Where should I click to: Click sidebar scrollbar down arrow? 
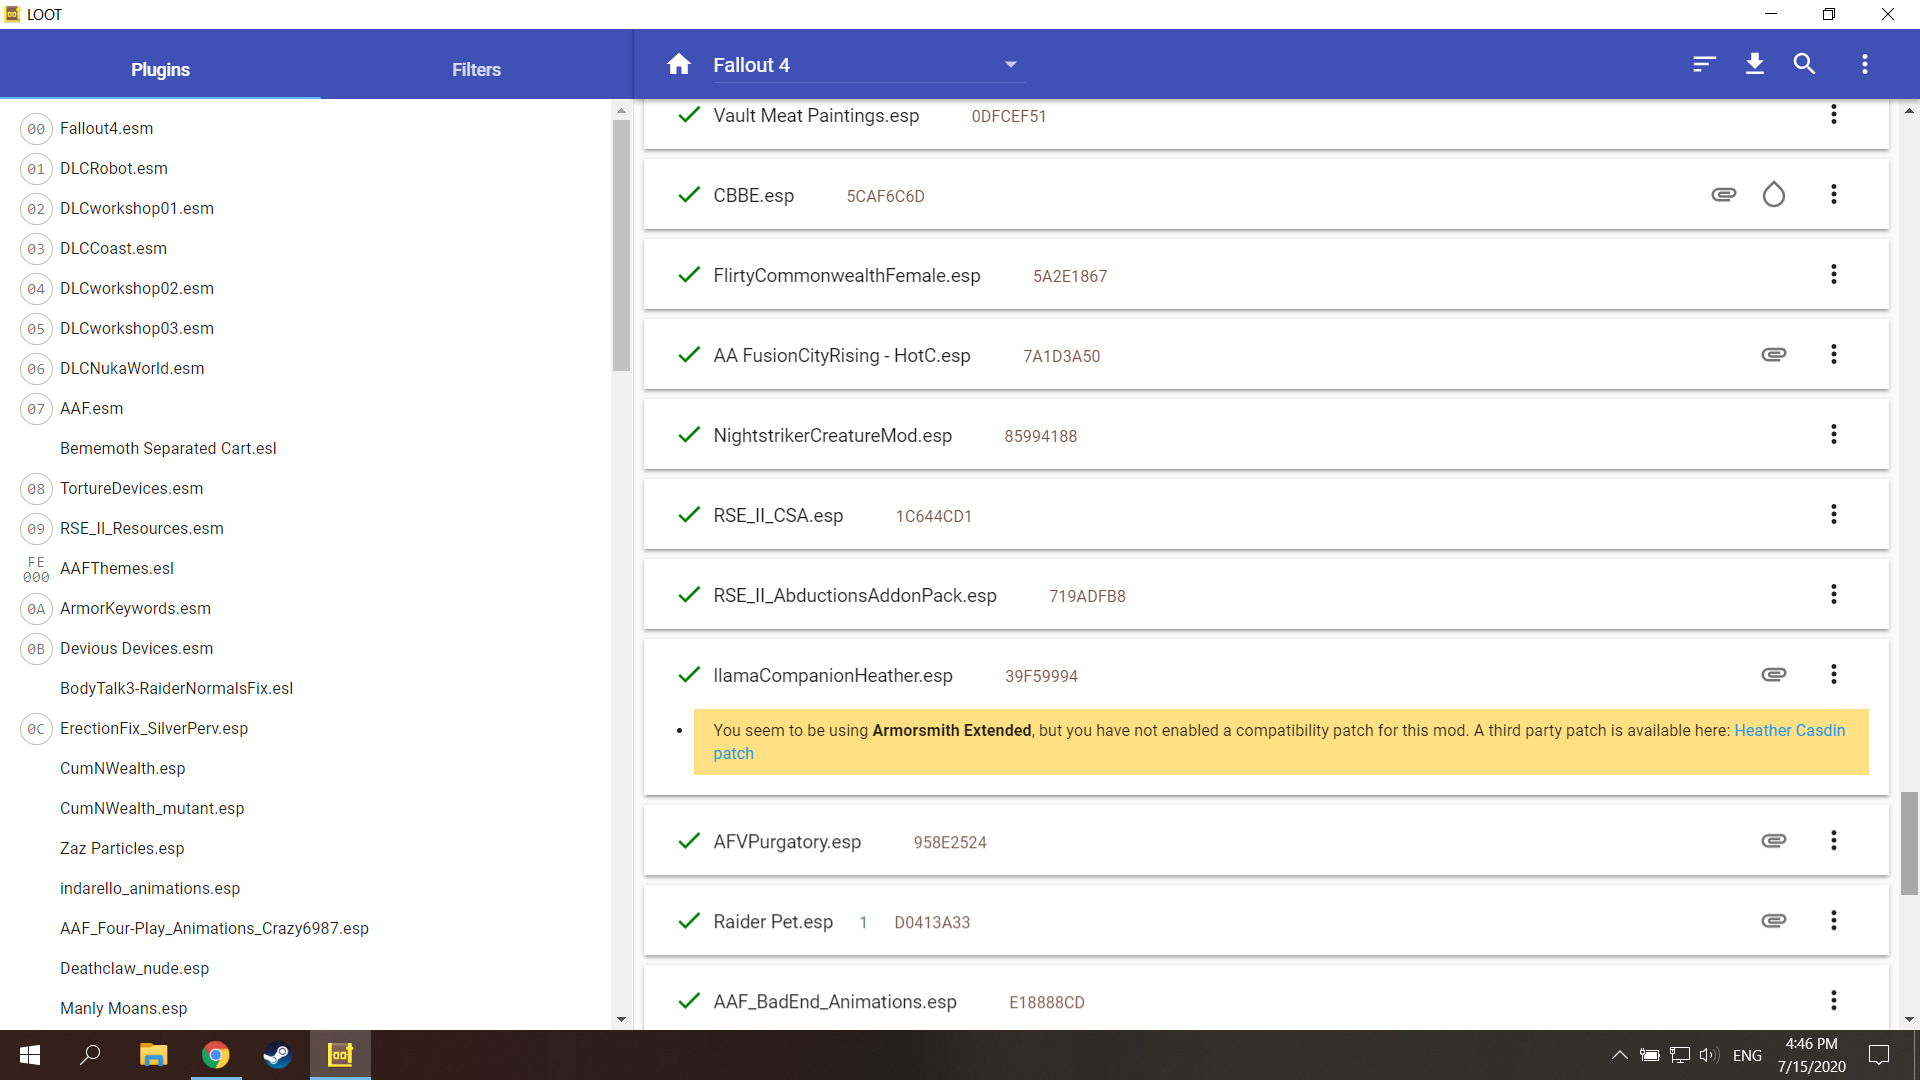(x=621, y=1019)
